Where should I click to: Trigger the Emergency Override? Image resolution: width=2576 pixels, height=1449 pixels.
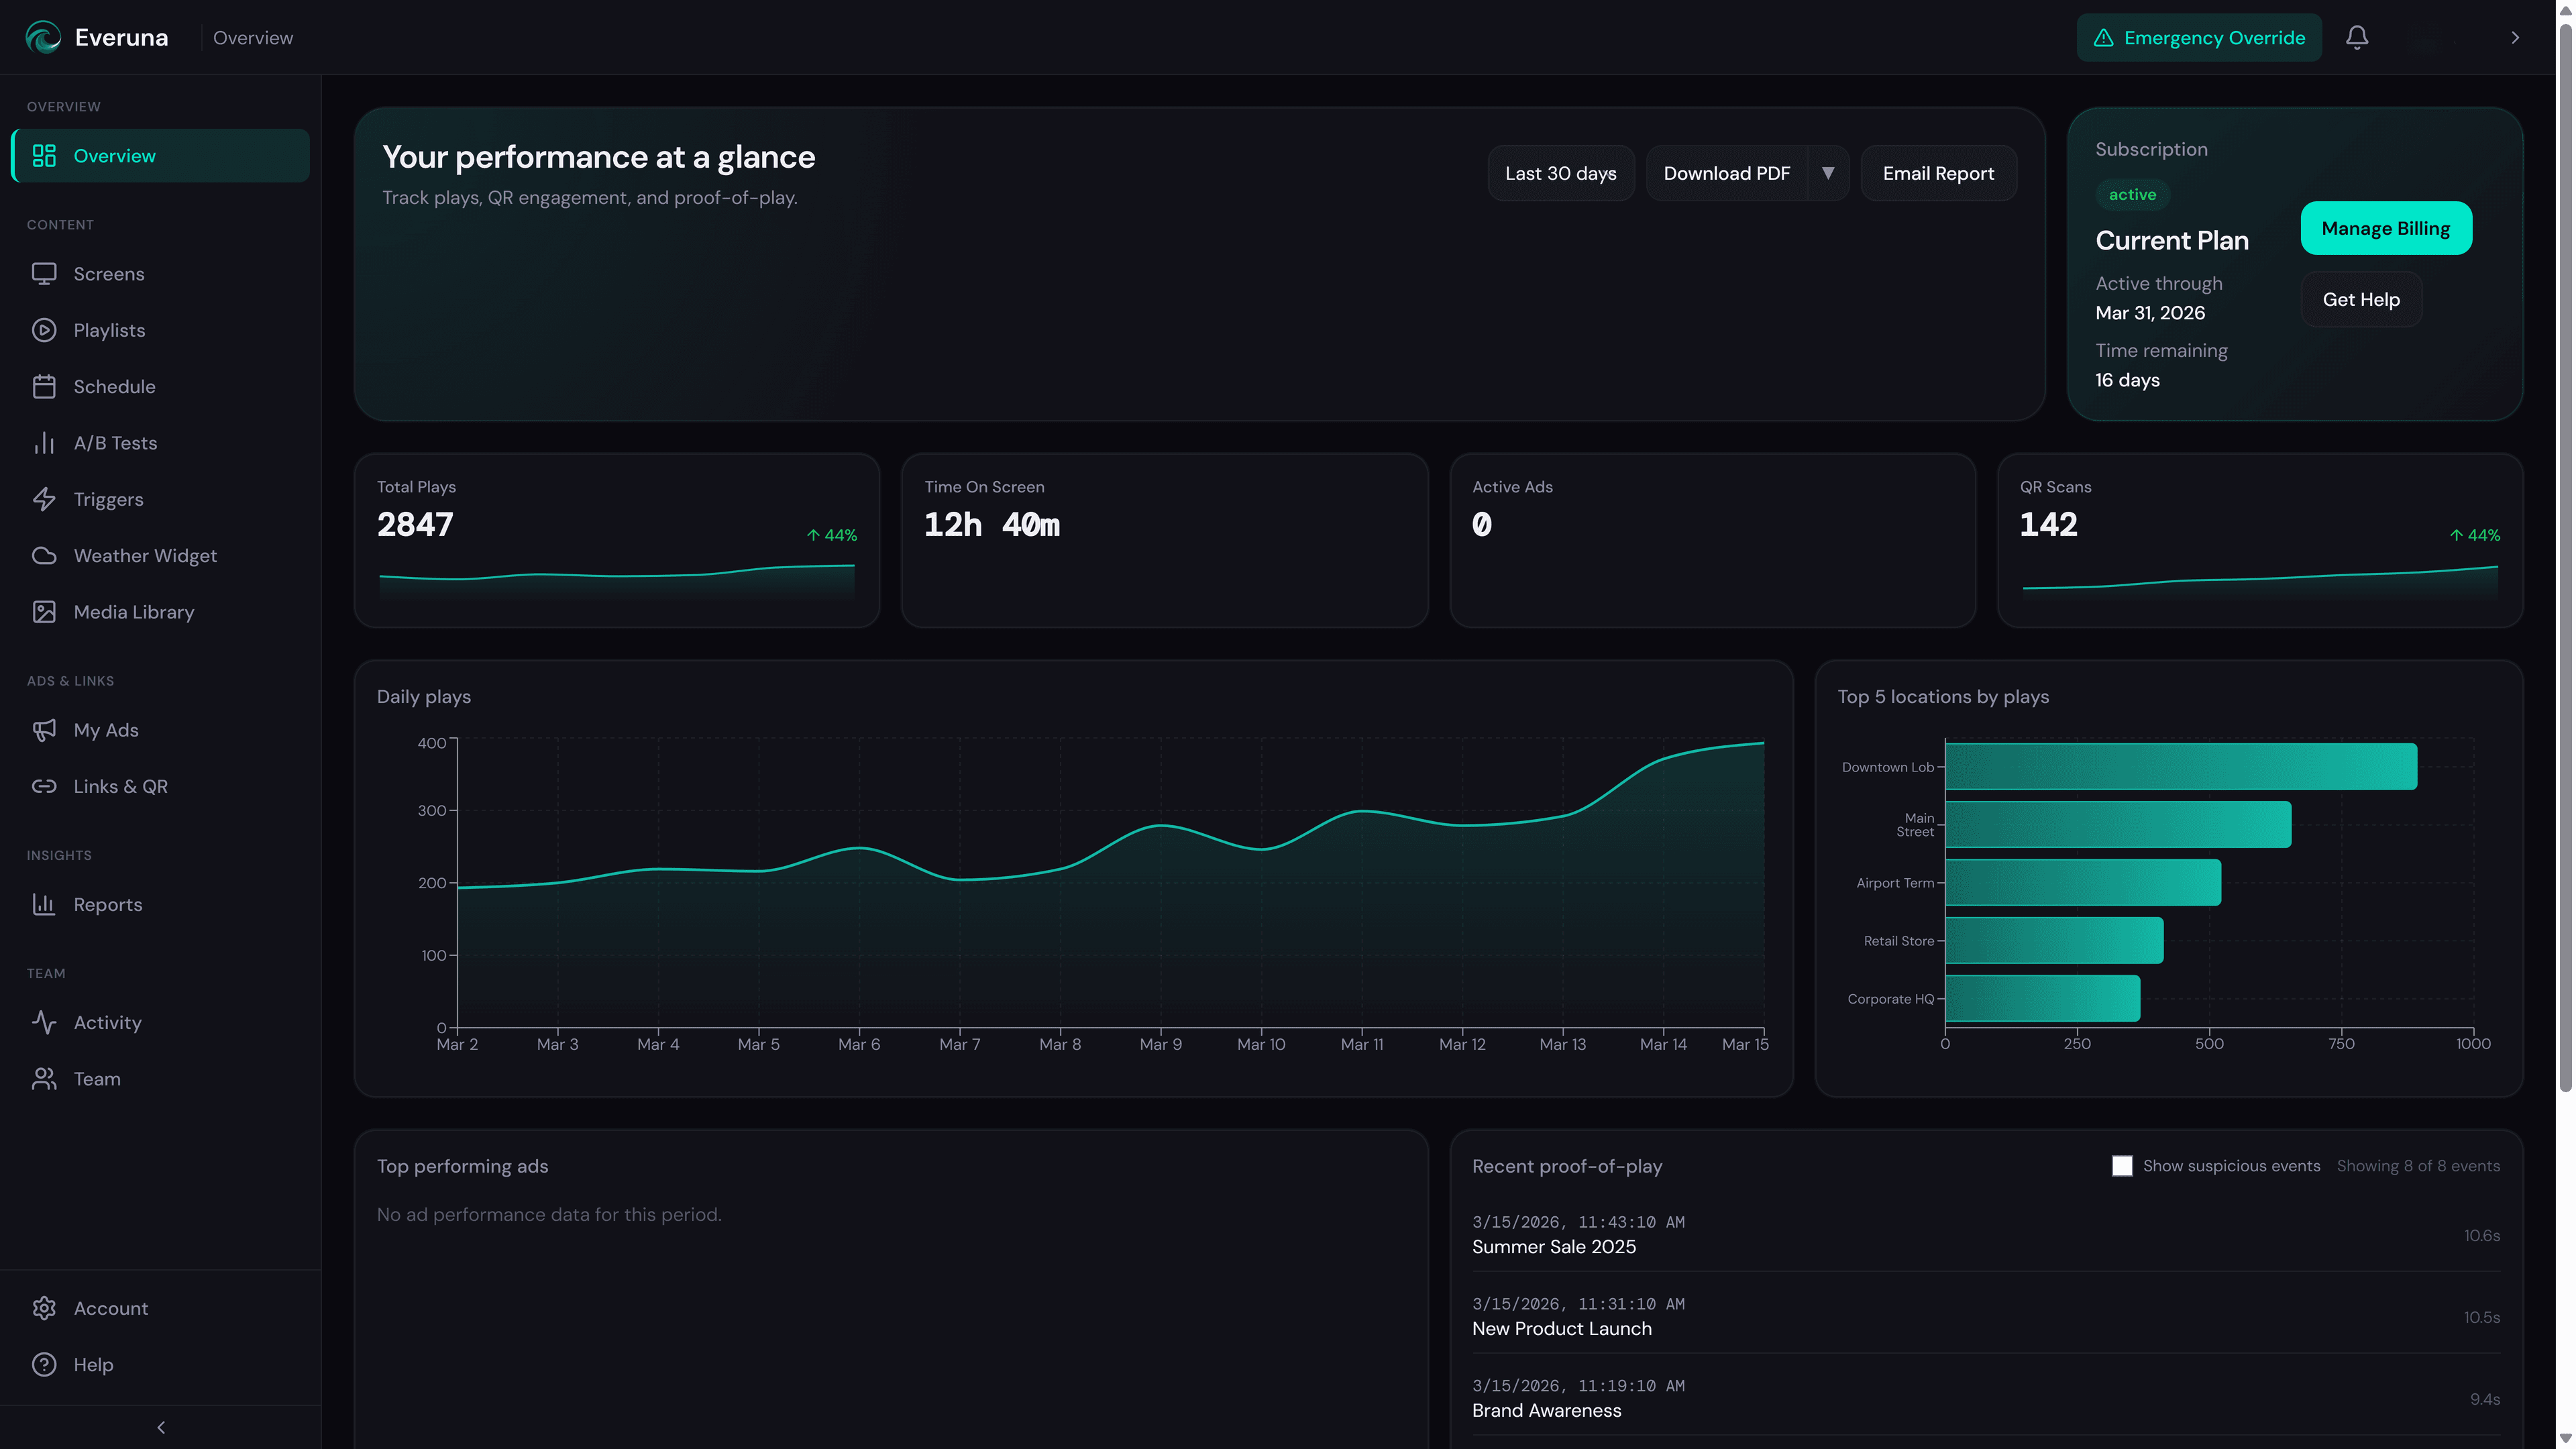click(x=2199, y=37)
